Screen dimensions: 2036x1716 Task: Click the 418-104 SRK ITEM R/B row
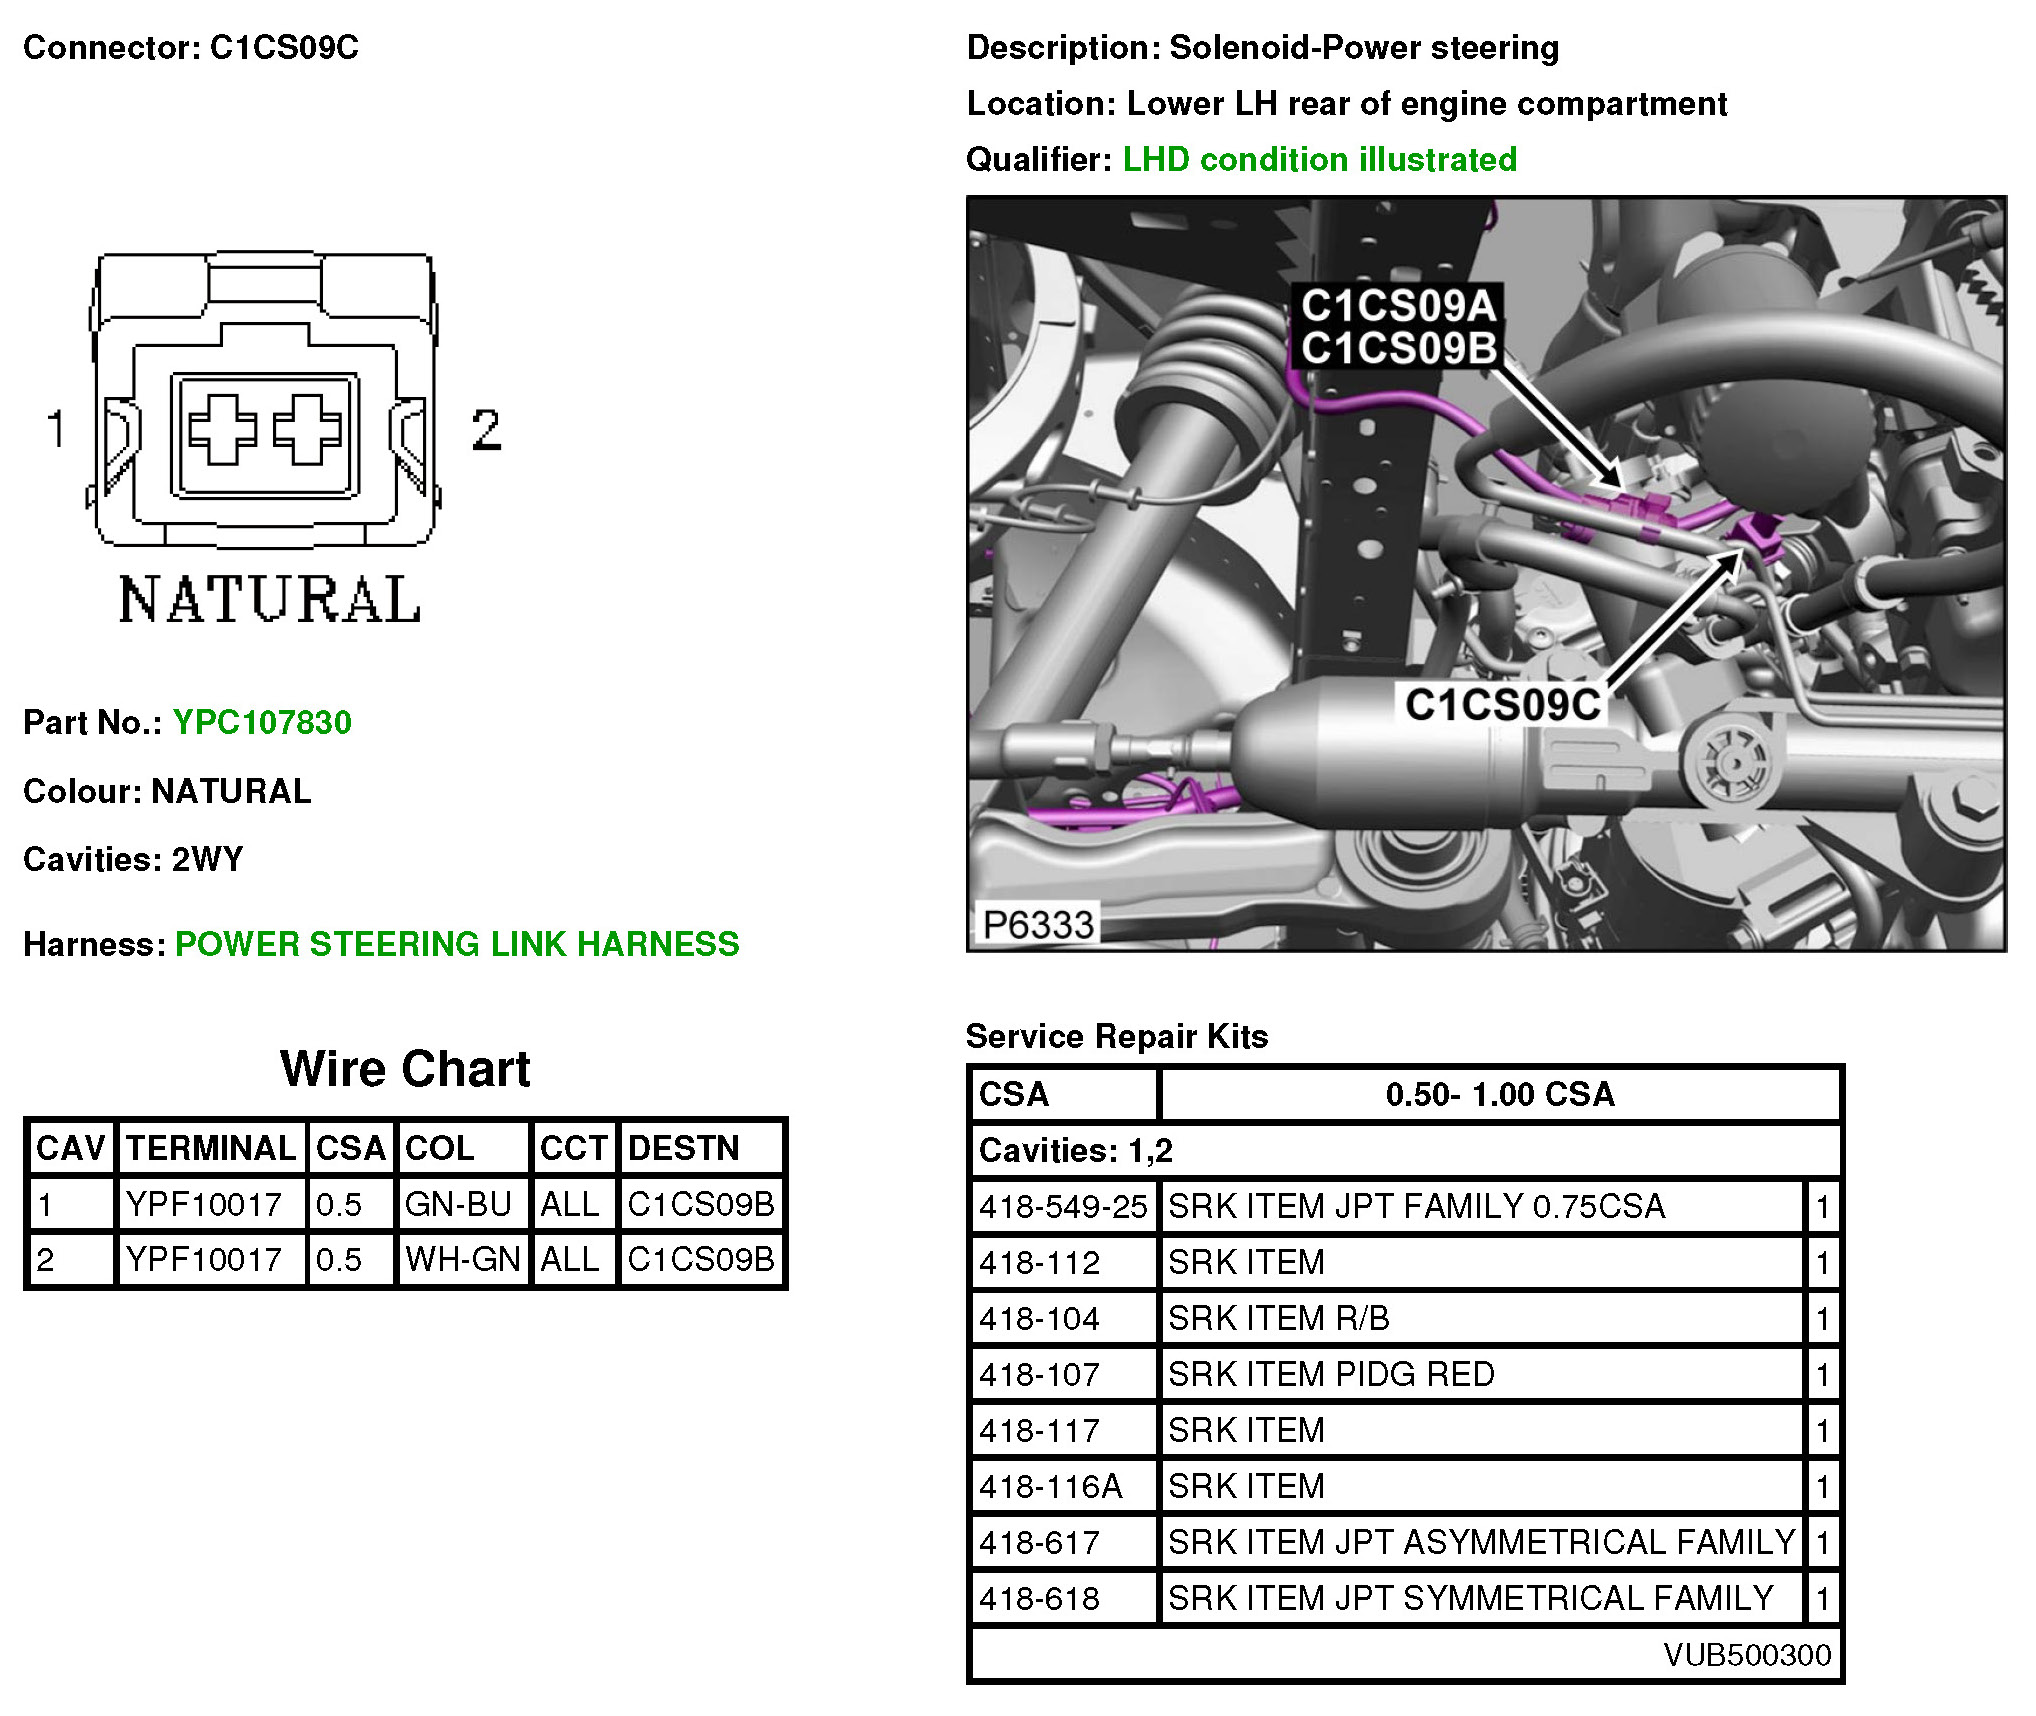[x=1280, y=1318]
